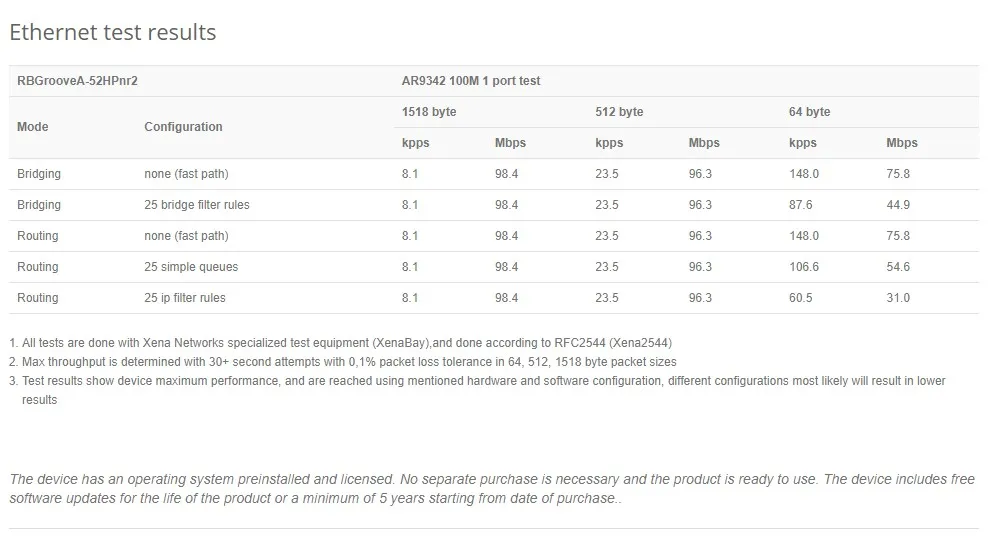Select the '25 simple queues' configuration cell

191,267
